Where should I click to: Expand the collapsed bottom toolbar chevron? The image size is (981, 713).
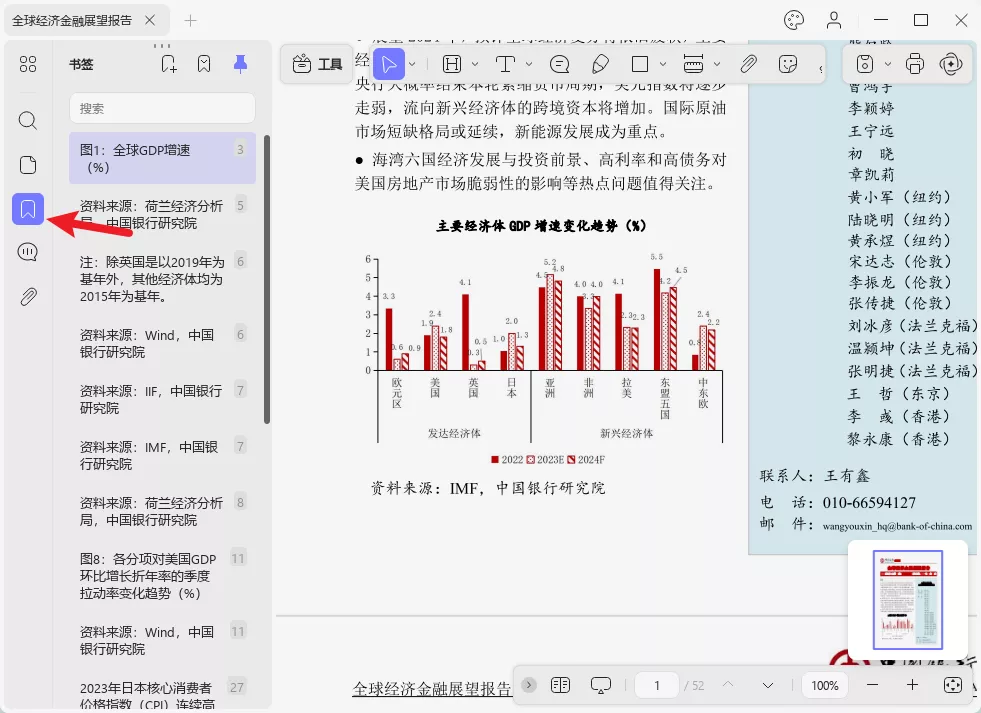(528, 685)
